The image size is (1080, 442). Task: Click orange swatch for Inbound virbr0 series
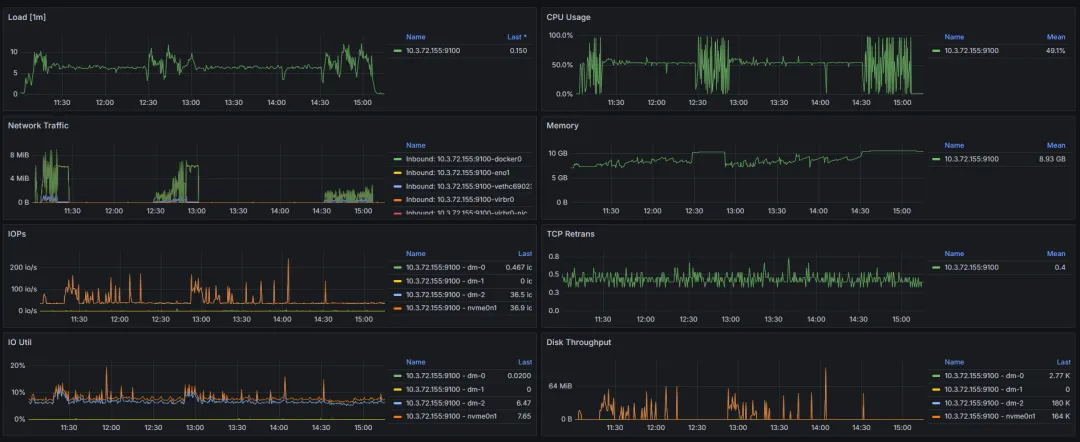397,200
